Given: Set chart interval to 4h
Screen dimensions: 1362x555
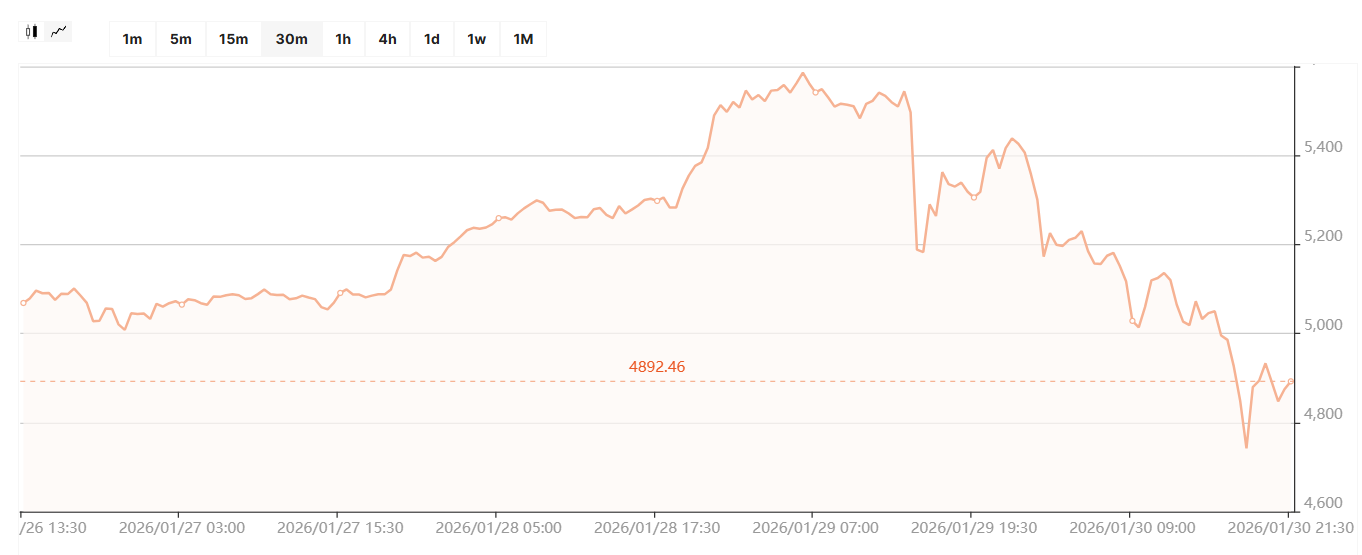Looking at the screenshot, I should [x=387, y=39].
